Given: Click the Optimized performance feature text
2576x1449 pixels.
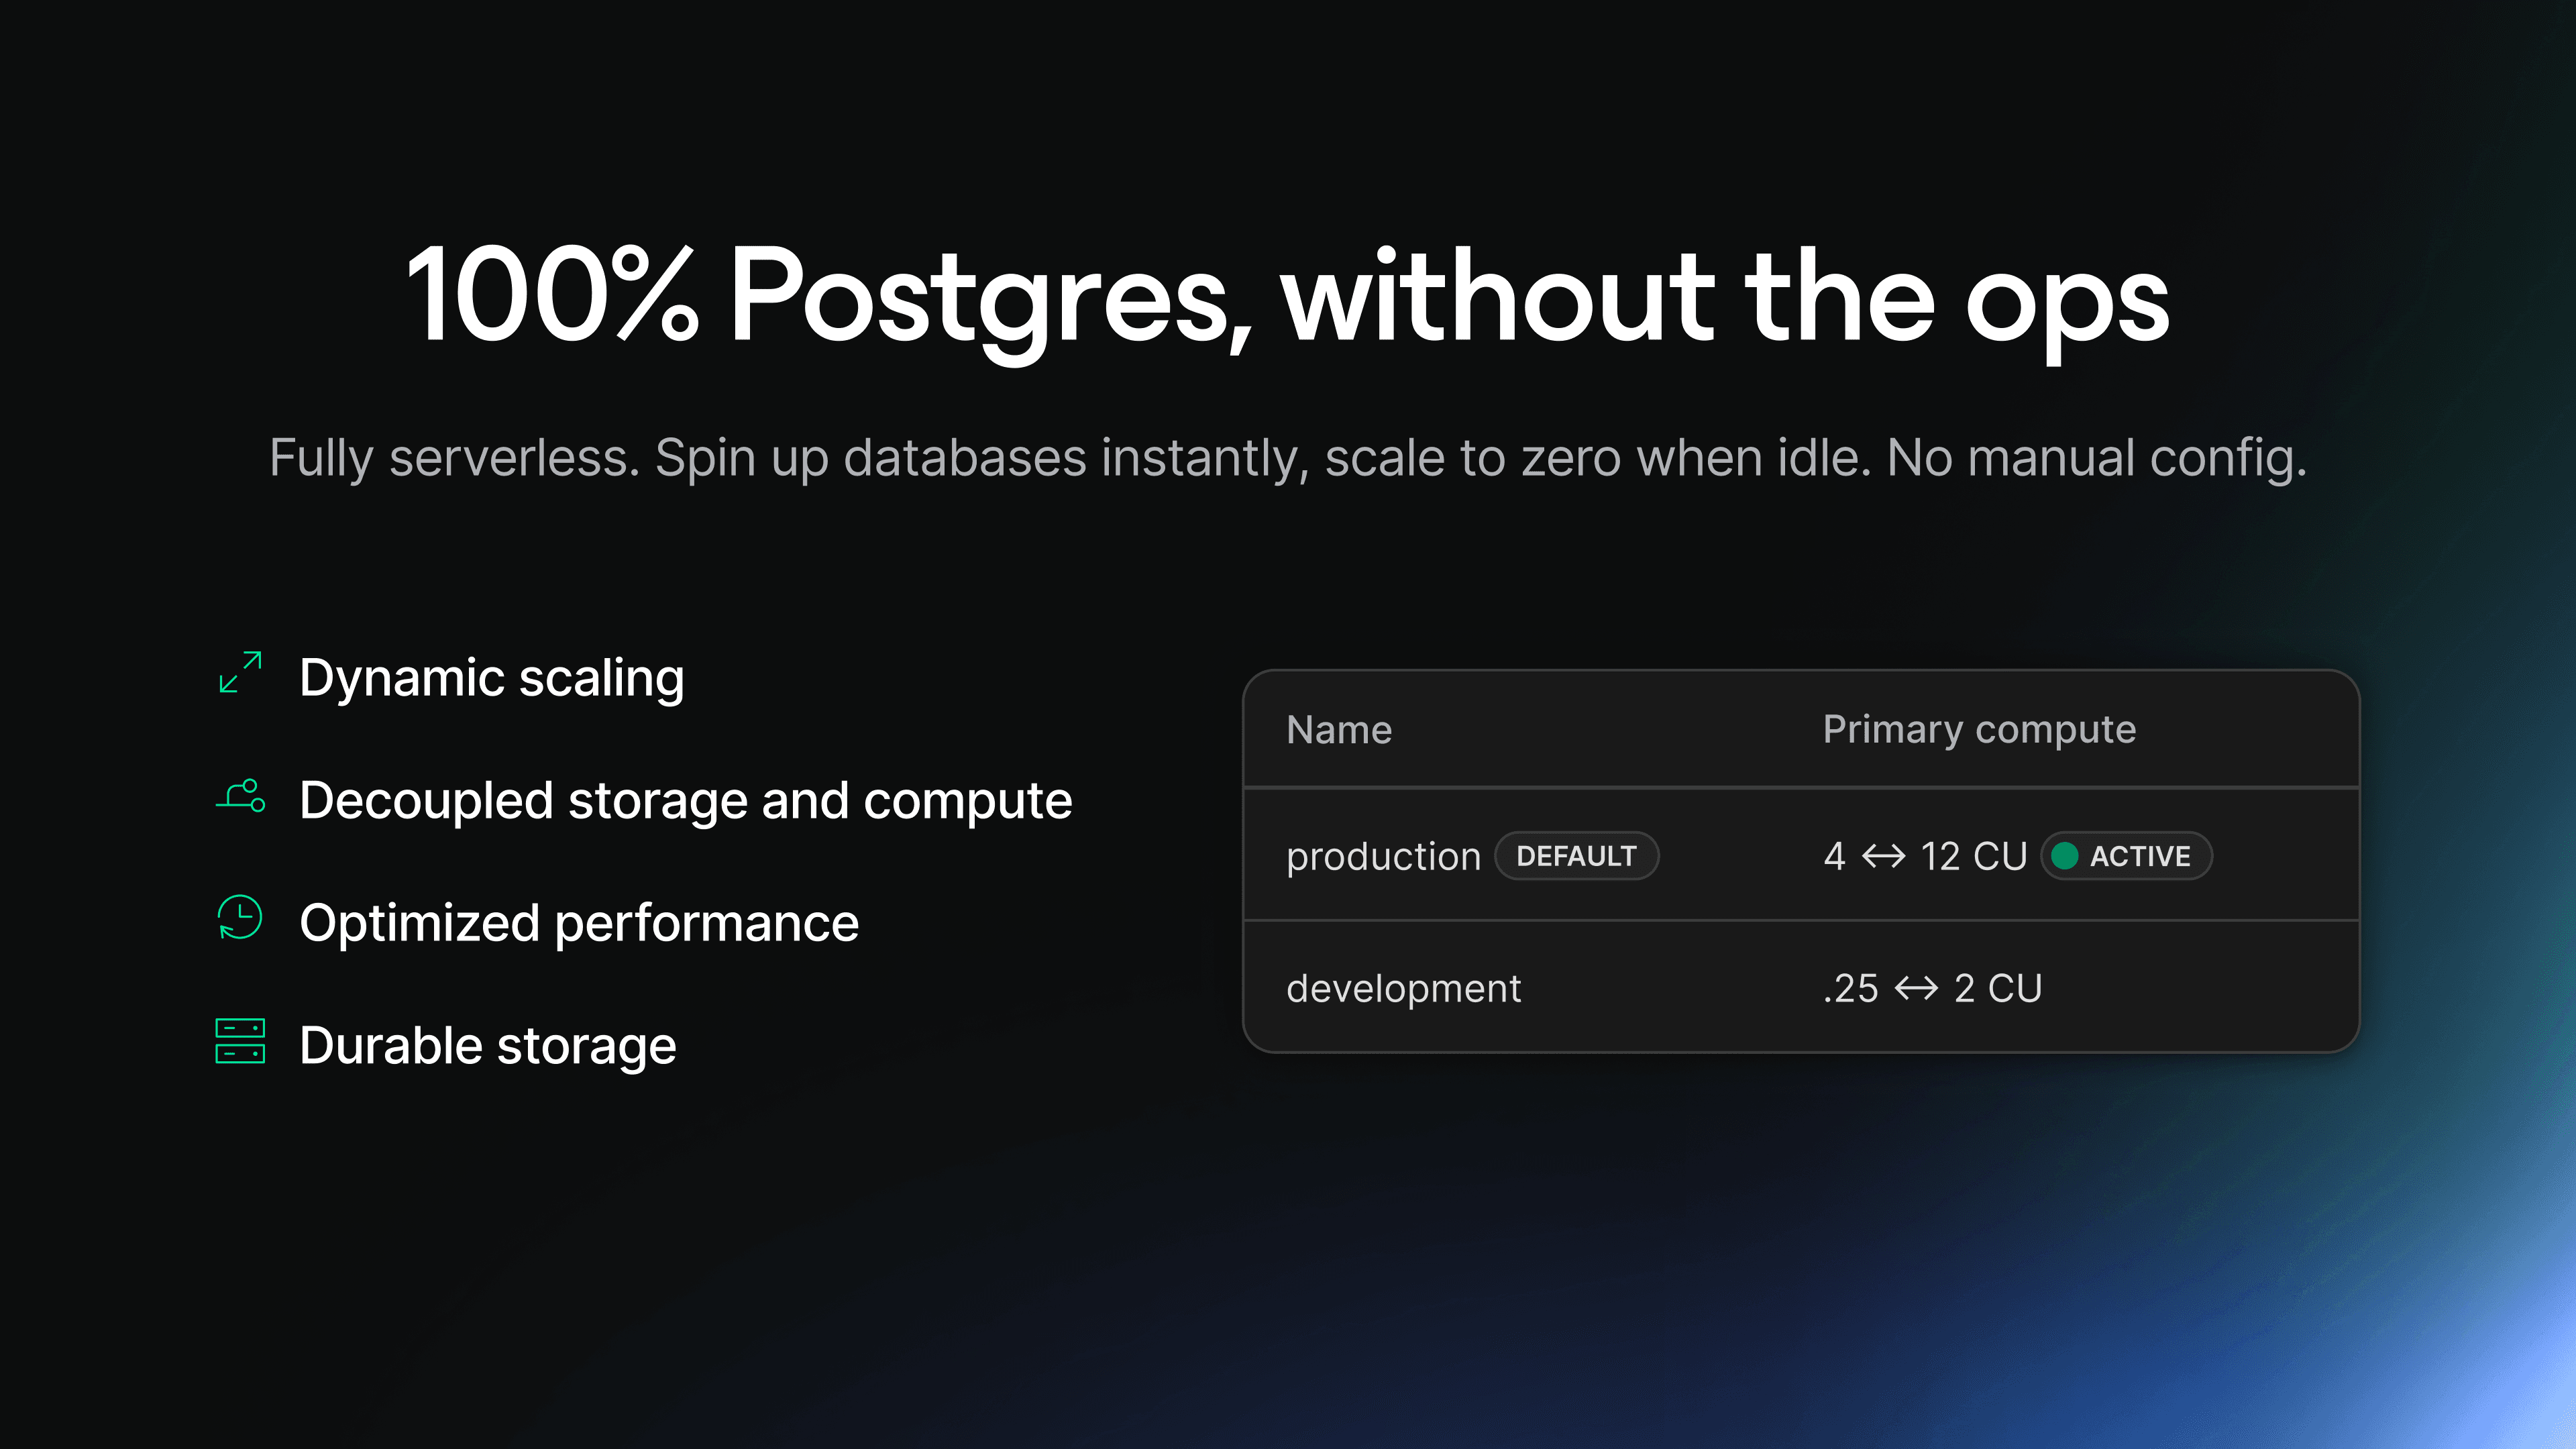Looking at the screenshot, I should coord(579,923).
